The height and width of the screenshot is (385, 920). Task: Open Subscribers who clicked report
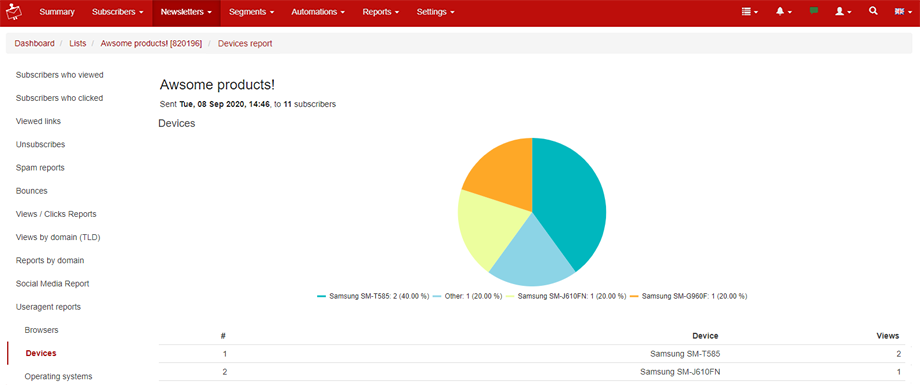click(x=59, y=98)
